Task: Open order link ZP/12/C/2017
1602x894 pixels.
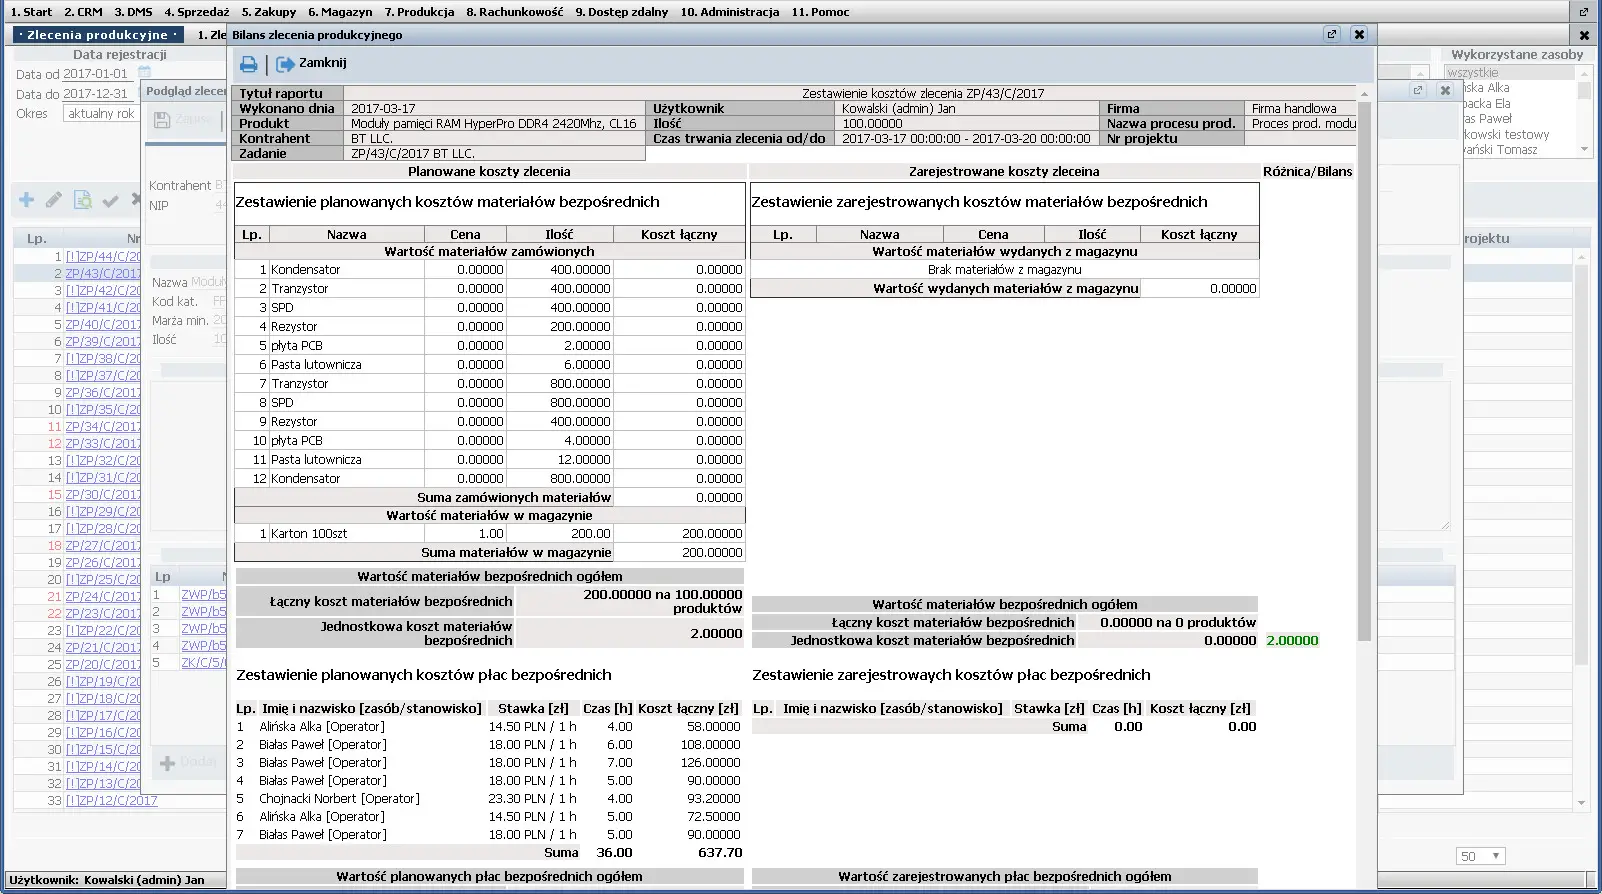Action: [x=111, y=800]
